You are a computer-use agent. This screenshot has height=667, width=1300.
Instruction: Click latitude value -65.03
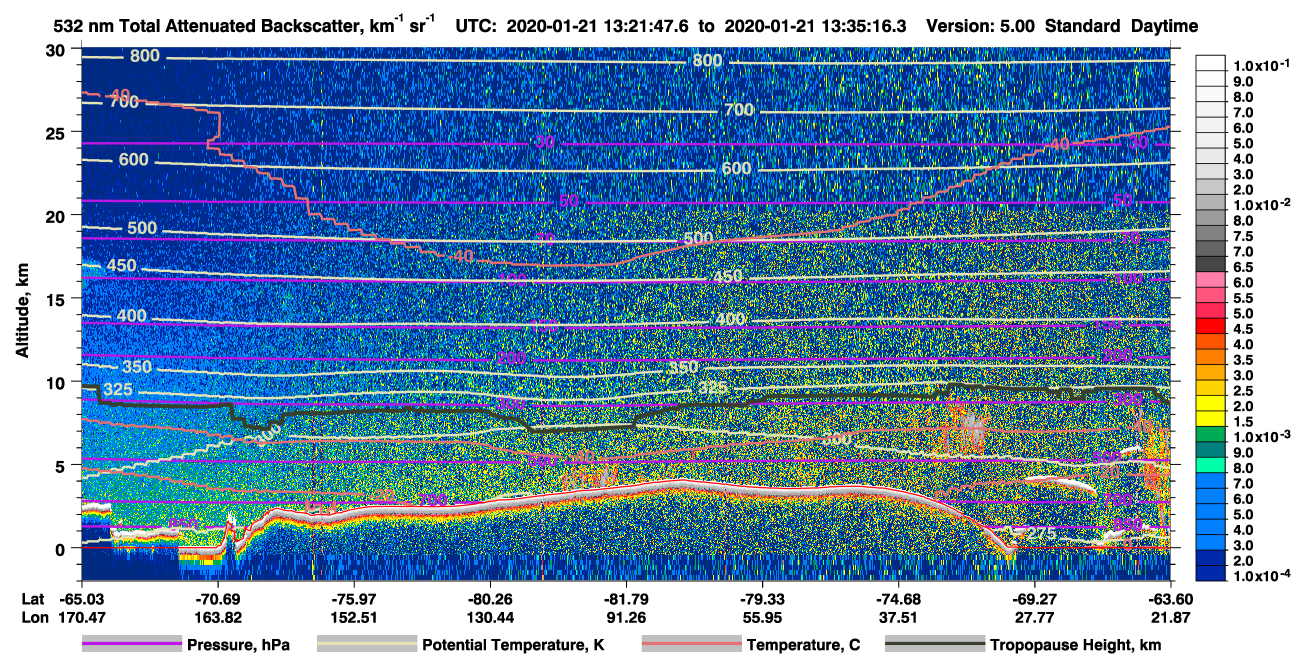click(x=80, y=599)
